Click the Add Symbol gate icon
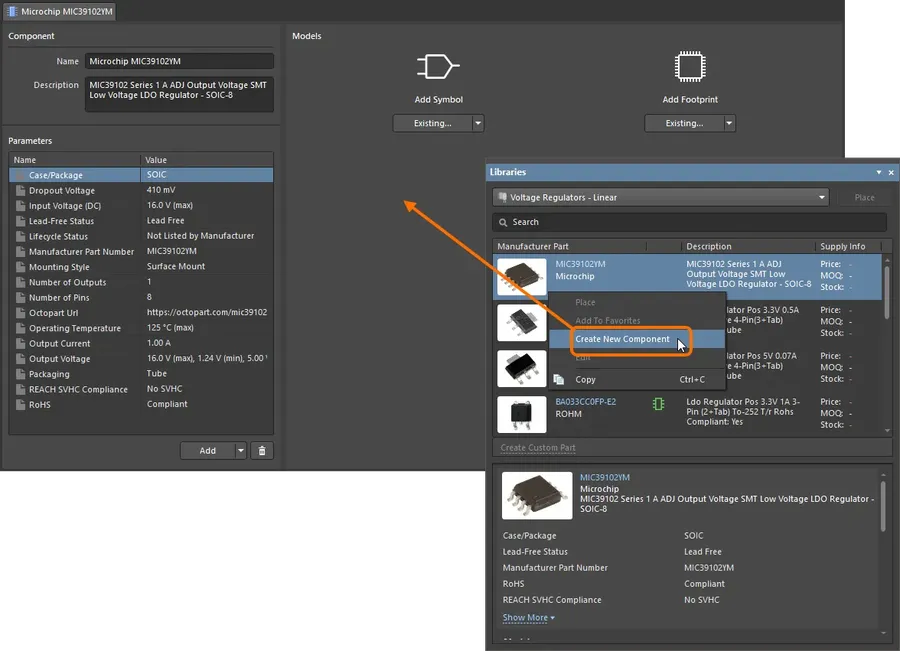 tap(438, 67)
